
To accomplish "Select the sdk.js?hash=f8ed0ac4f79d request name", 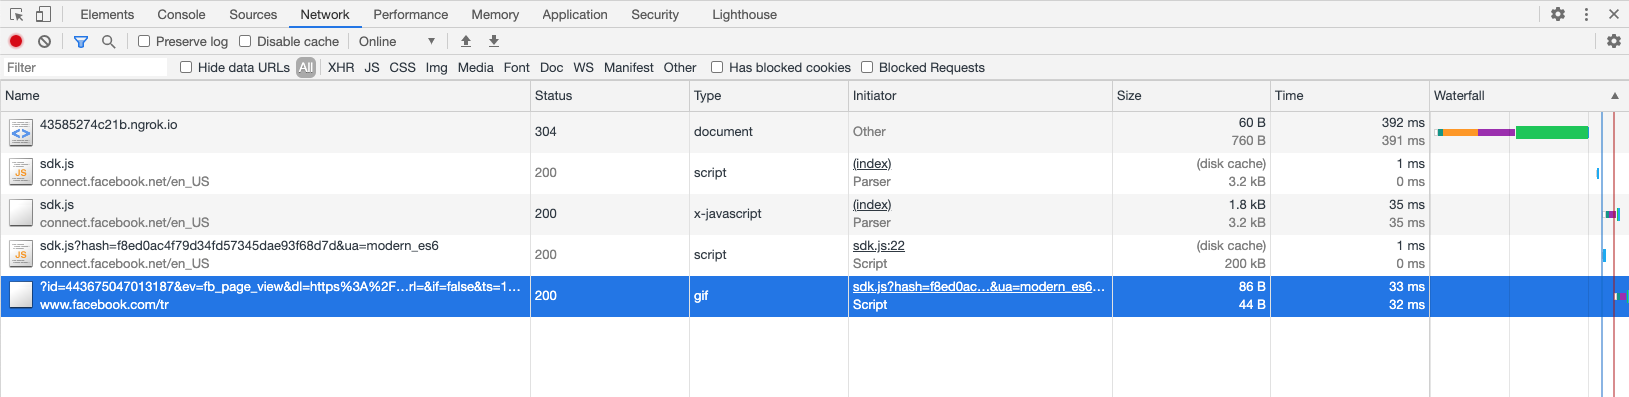I will 239,246.
